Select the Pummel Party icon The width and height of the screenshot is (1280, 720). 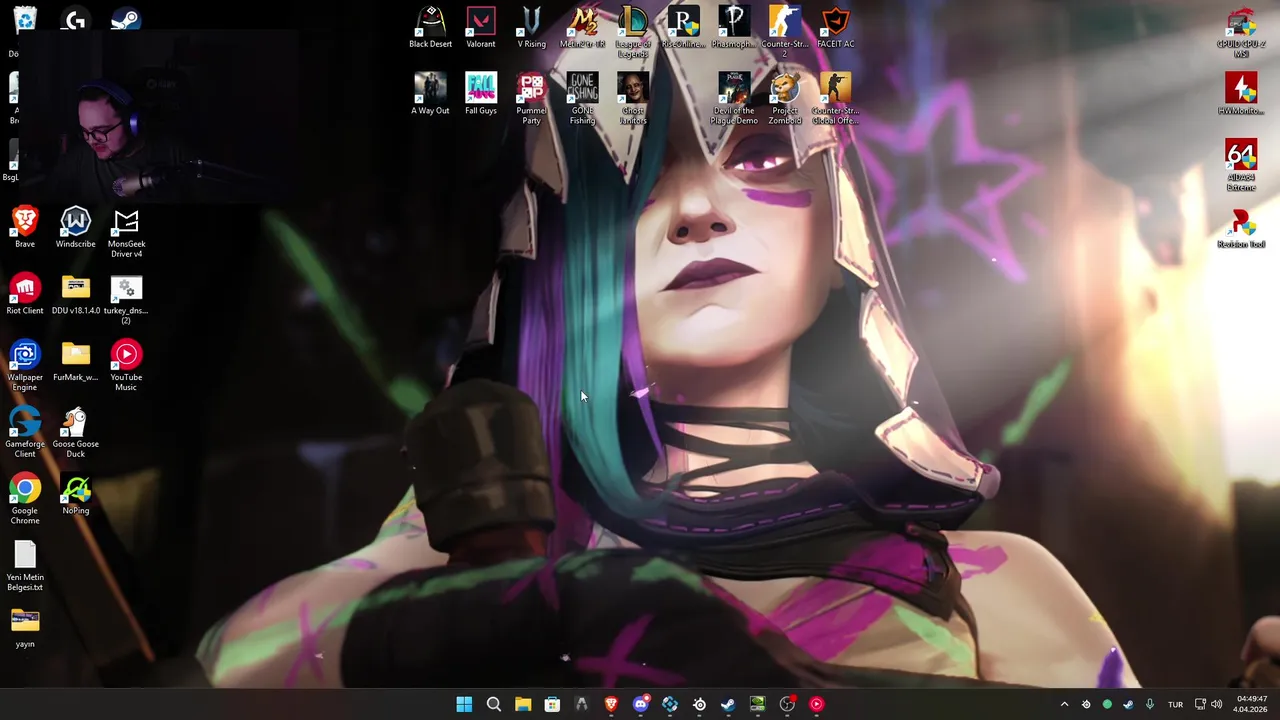[x=531, y=99]
